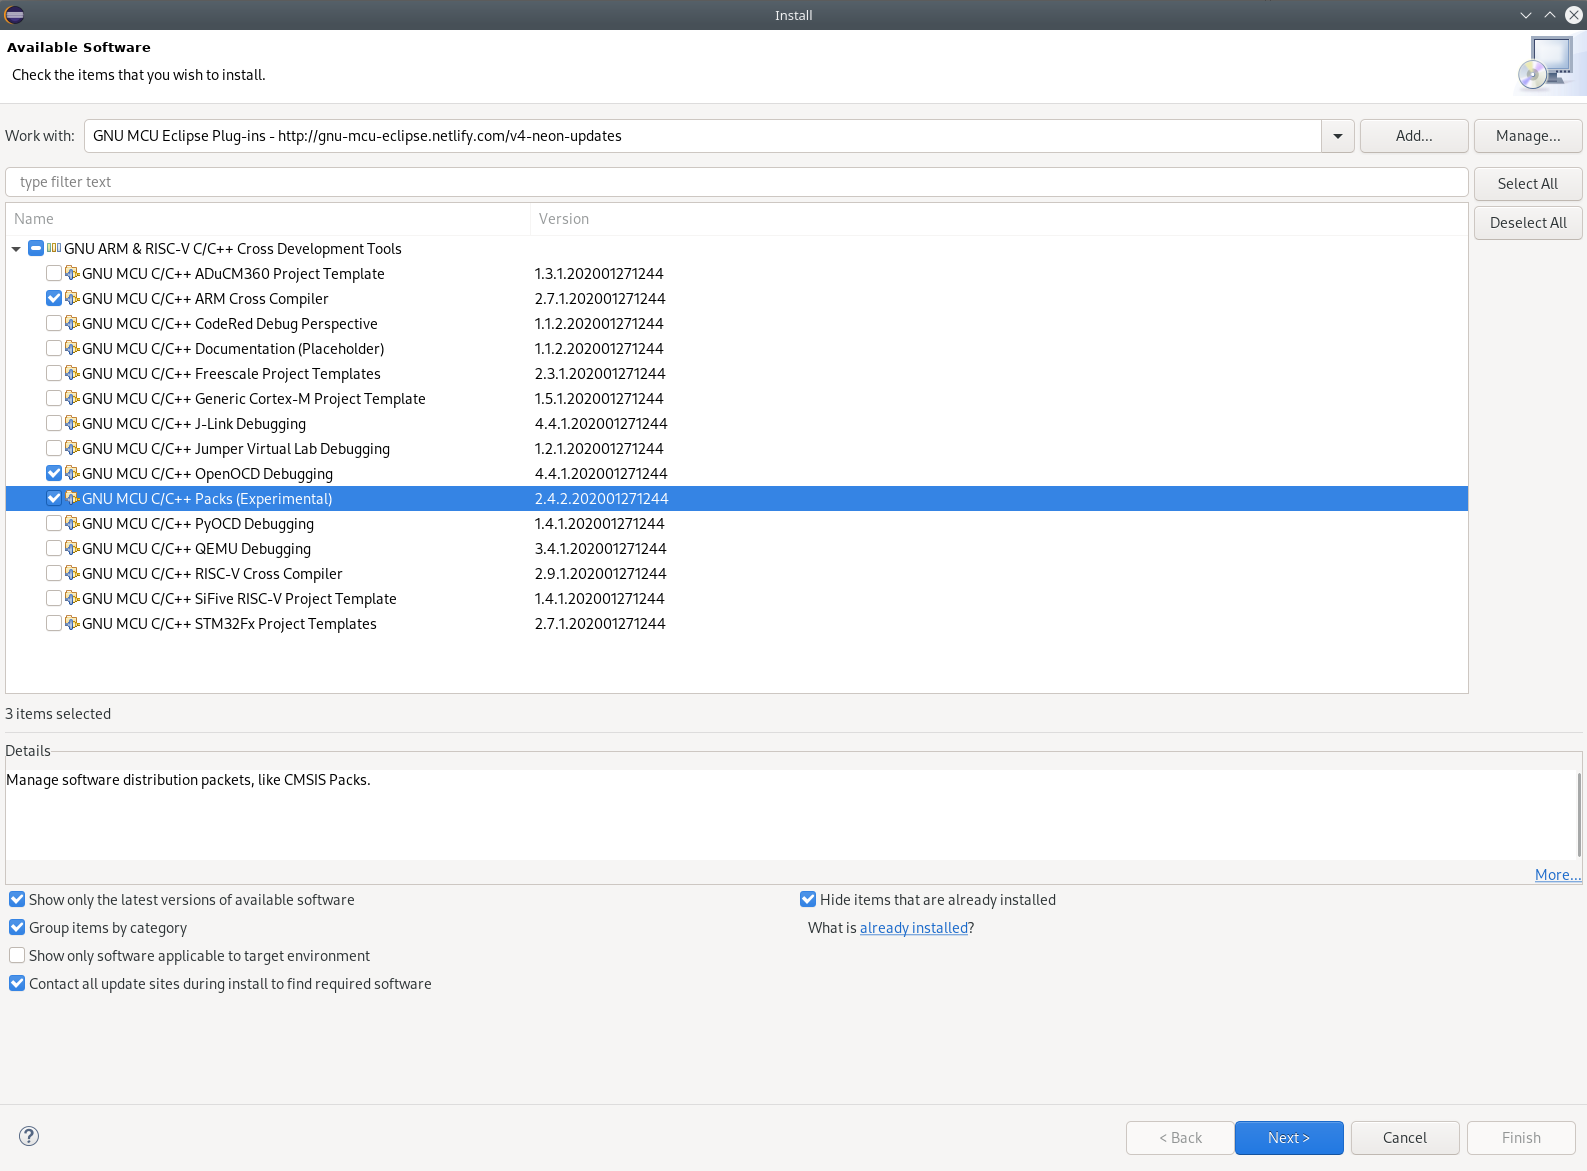
Task: Select version 2.9.1.202001271244 cell
Action: 600,574
